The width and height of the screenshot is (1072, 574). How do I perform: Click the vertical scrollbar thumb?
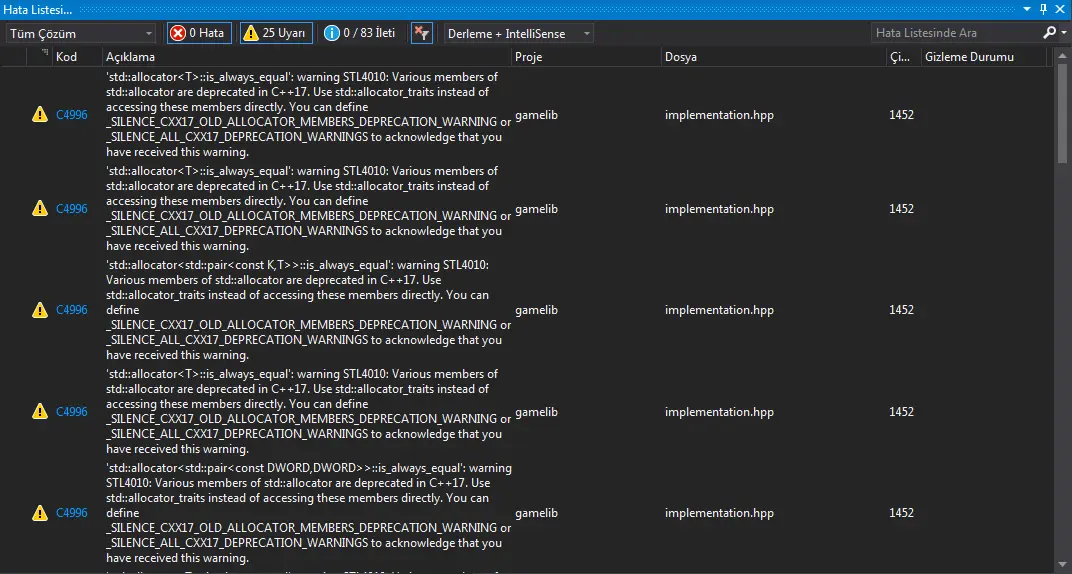[x=1062, y=113]
